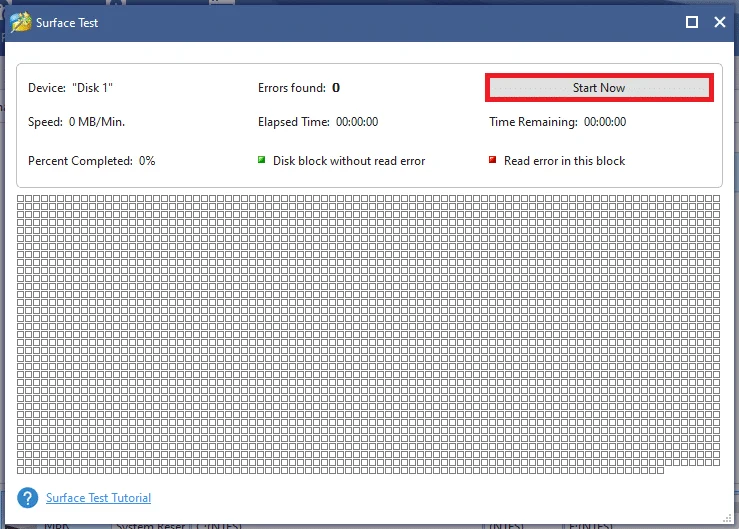Click the Start Now button
Viewport: 739px width, 529px height.
tap(599, 88)
